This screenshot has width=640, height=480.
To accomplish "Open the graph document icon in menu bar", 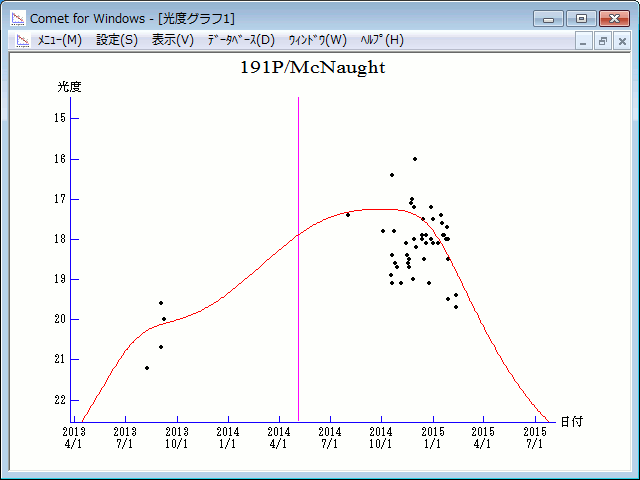I will click(17, 40).
